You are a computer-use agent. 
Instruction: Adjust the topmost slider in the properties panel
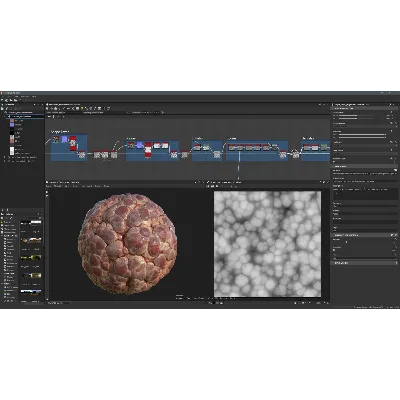[x=356, y=115]
